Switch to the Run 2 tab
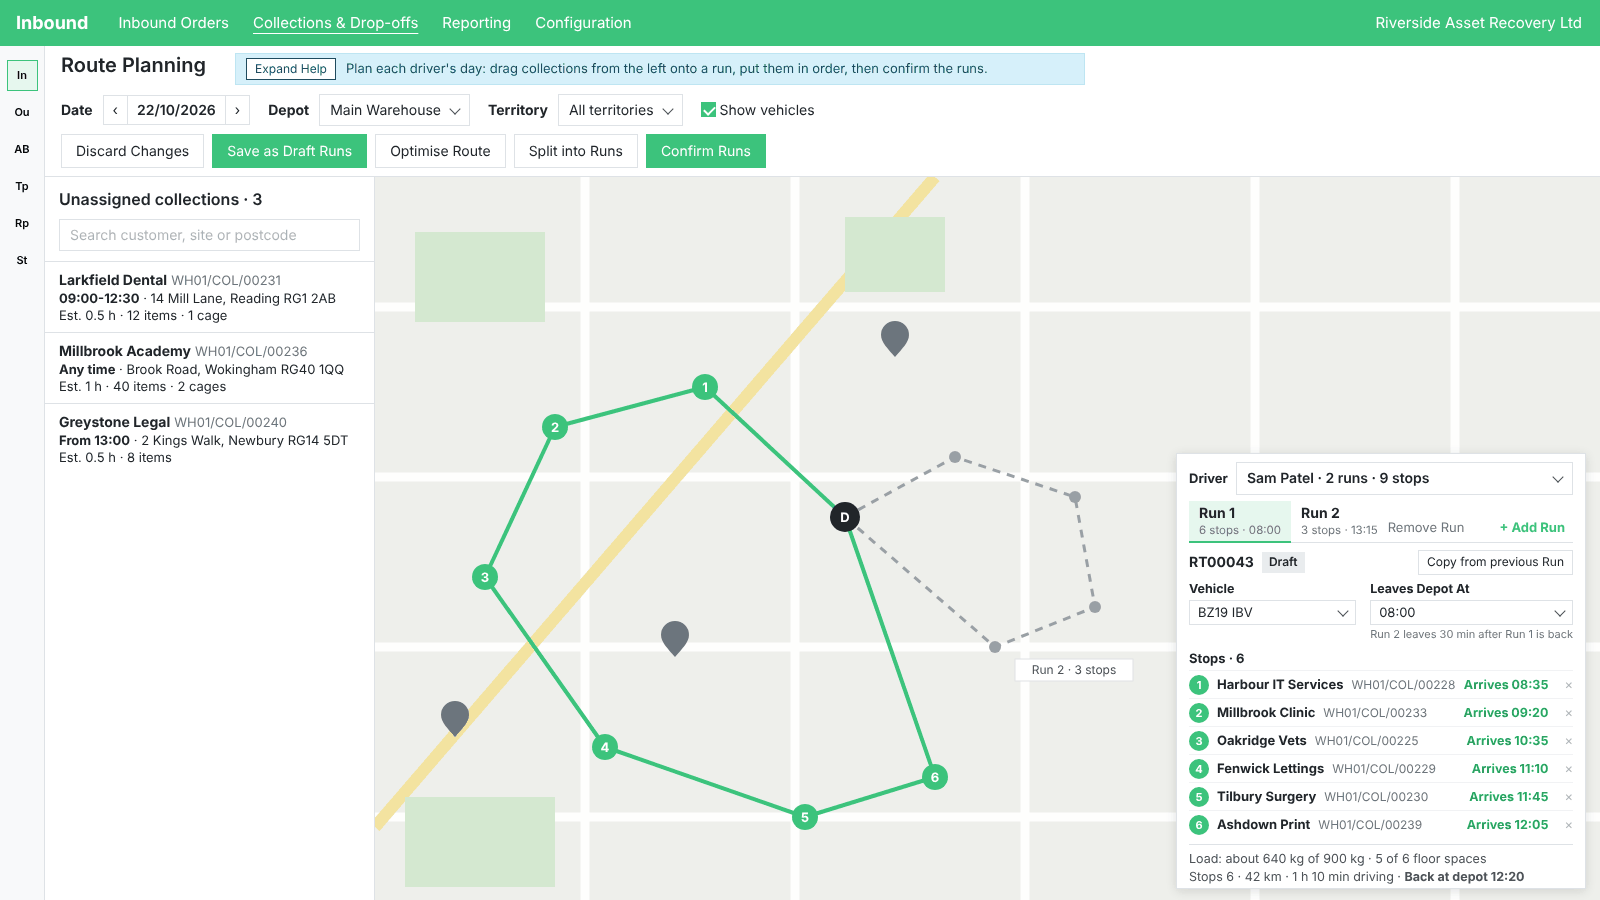 point(1339,521)
